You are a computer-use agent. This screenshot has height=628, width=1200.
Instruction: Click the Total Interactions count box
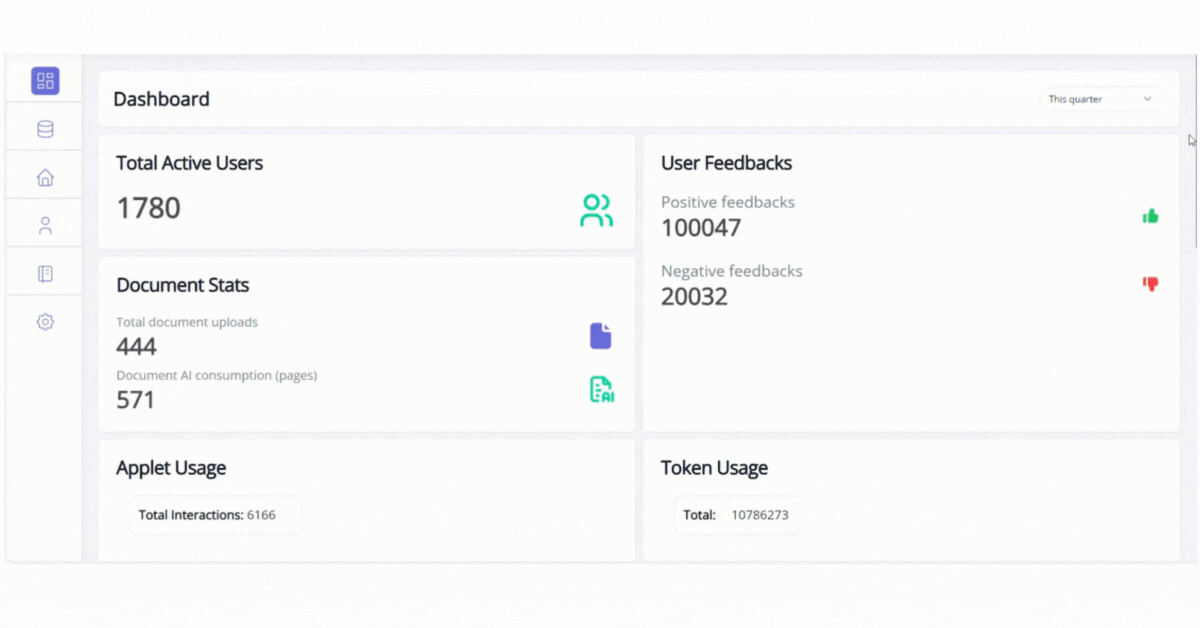pos(214,515)
